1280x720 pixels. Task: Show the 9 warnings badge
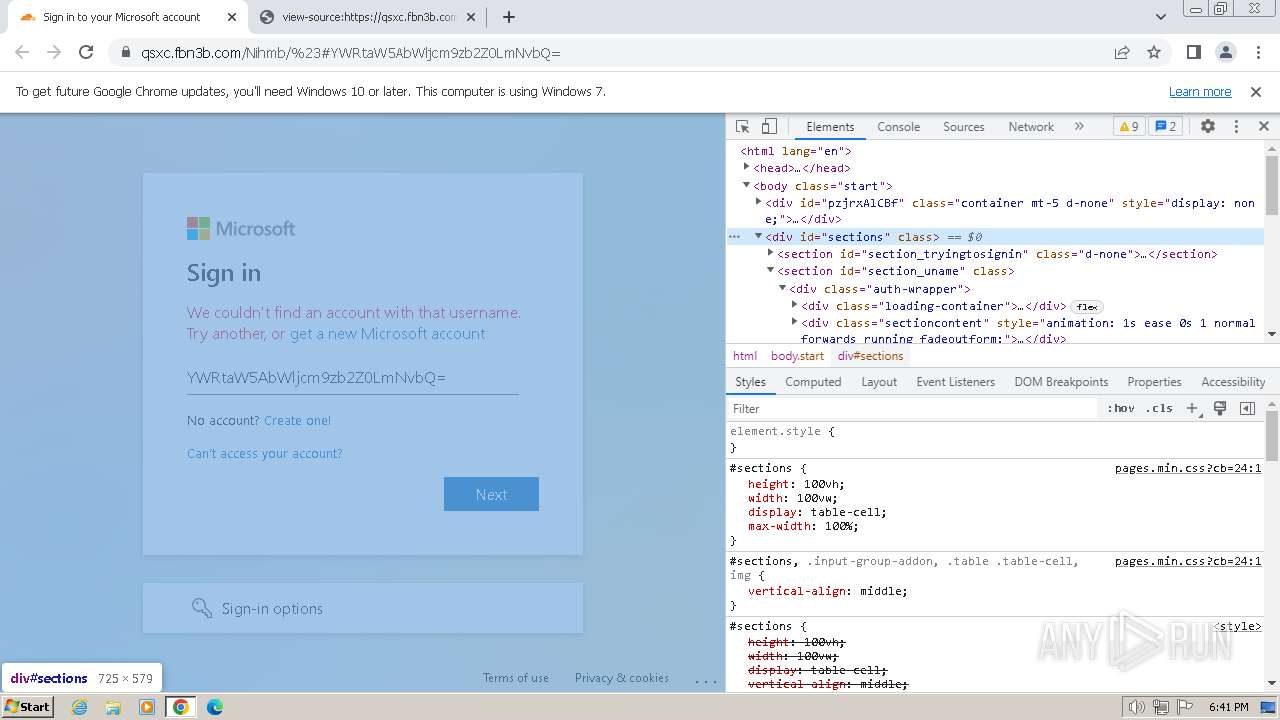1129,127
